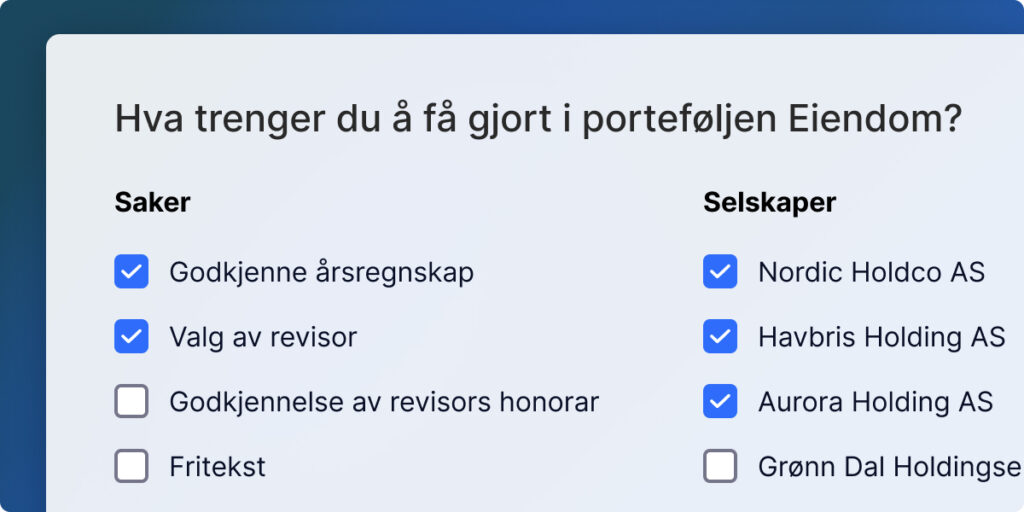The width and height of the screenshot is (1024, 512).
Task: Click the Saker column heading
Action: (x=152, y=202)
